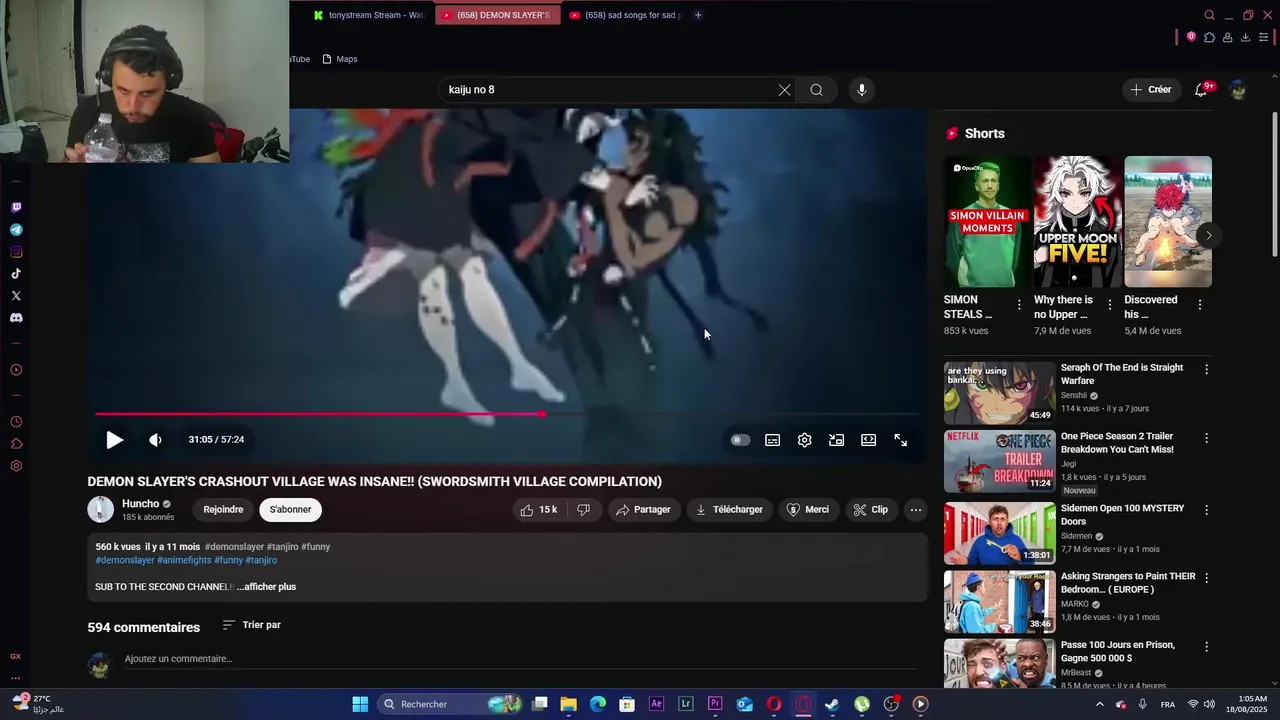Seek on the red video progress bar

click(x=505, y=414)
